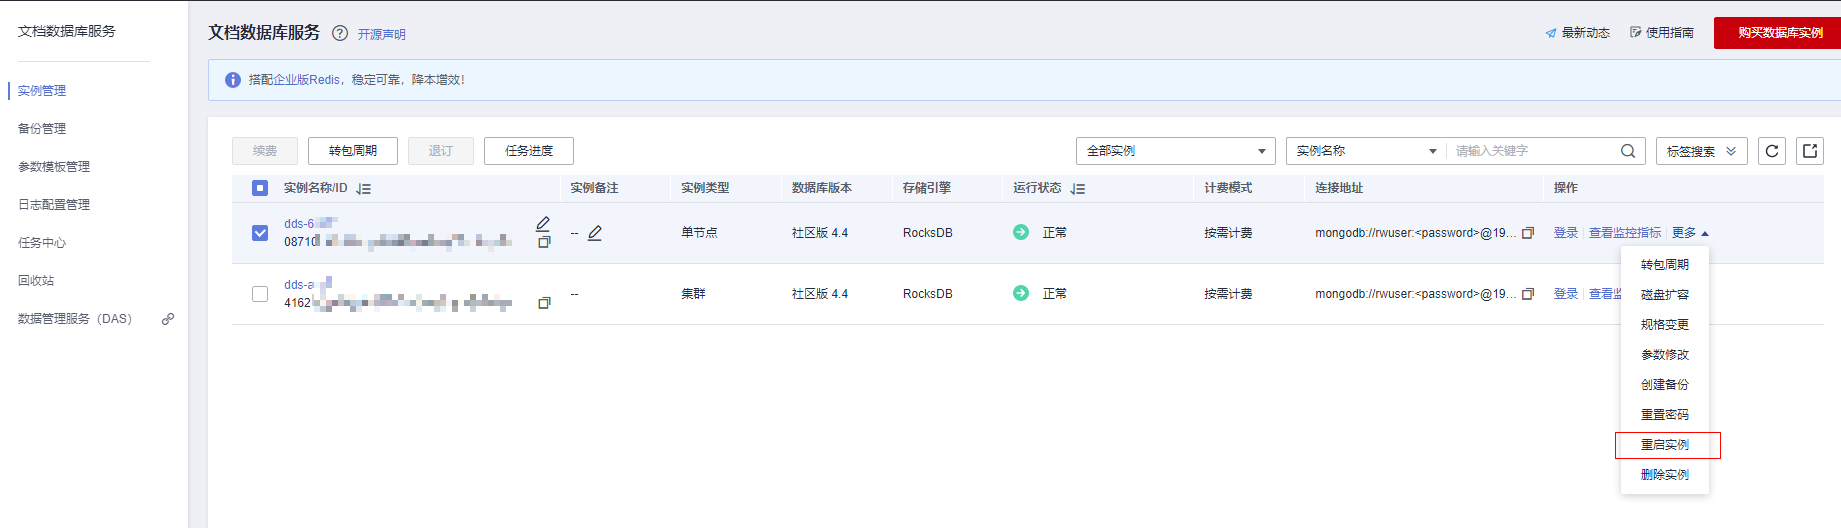This screenshot has height=528, width=1841.
Task: Copy the first instance's connection address
Action: [x=1528, y=233]
